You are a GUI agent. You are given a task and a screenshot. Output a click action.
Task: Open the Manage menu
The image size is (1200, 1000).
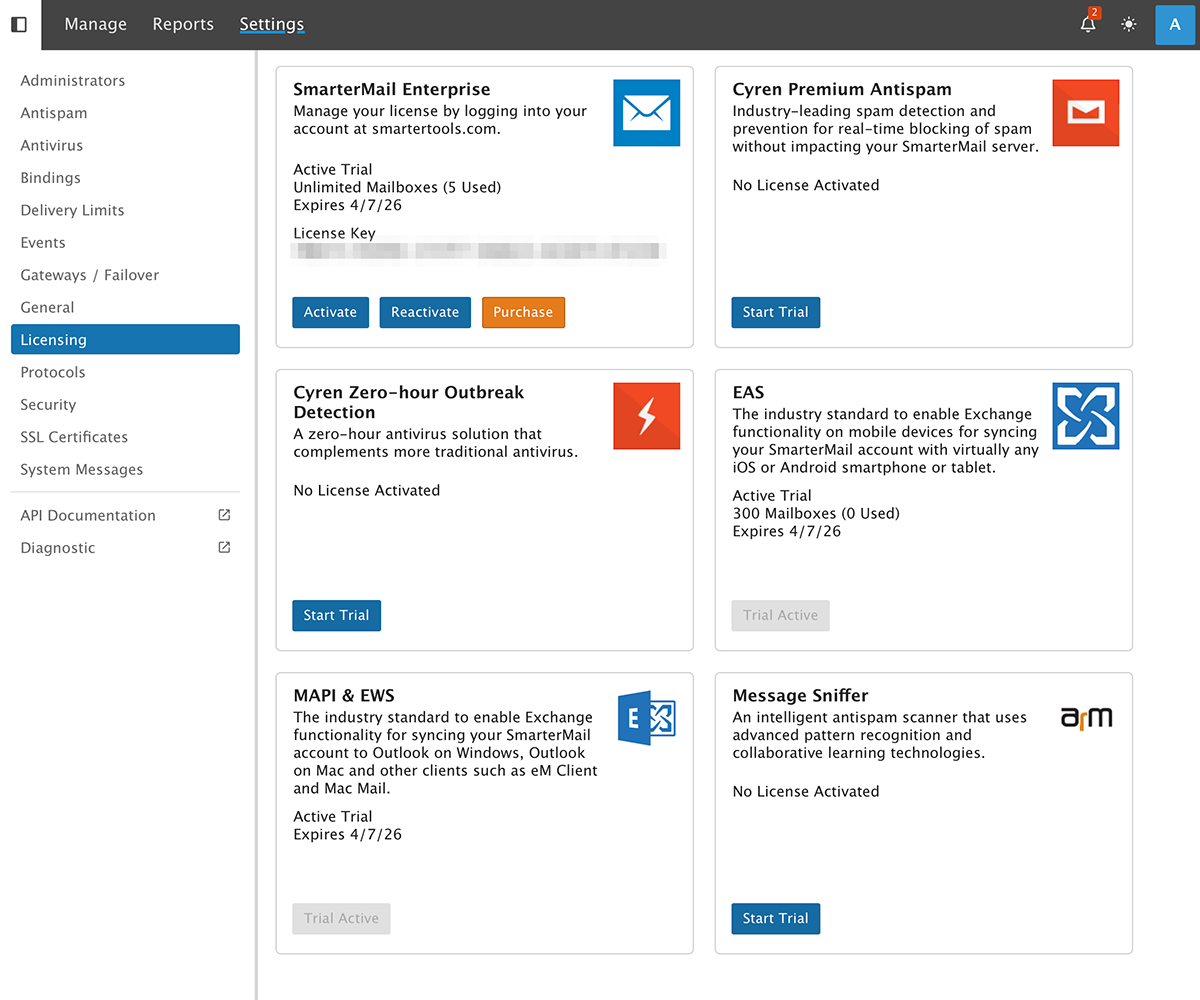pos(96,25)
